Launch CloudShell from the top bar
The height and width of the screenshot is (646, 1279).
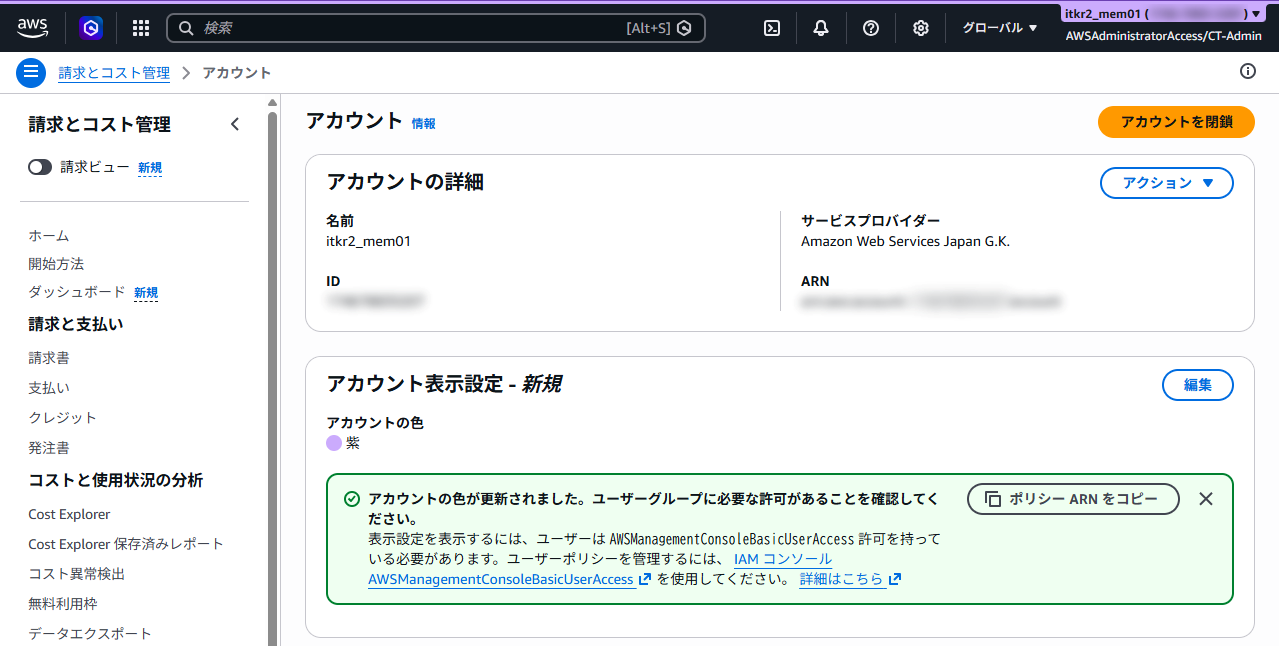pos(772,28)
